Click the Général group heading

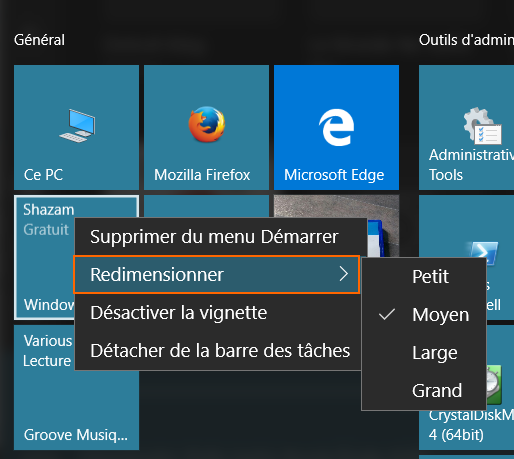point(39,40)
